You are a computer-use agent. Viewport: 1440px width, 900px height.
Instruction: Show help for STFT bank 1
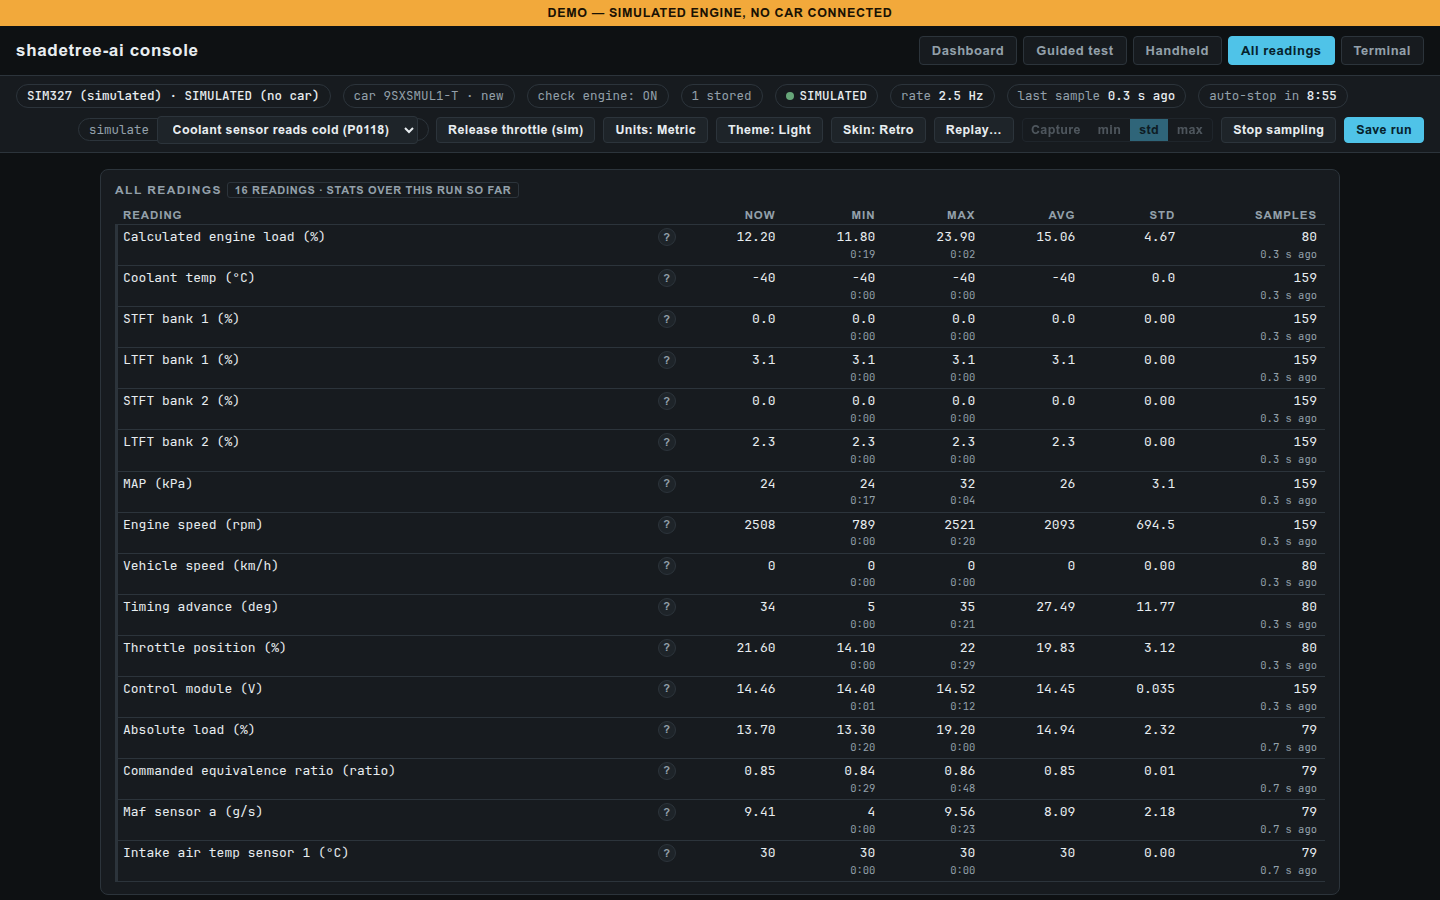click(667, 319)
